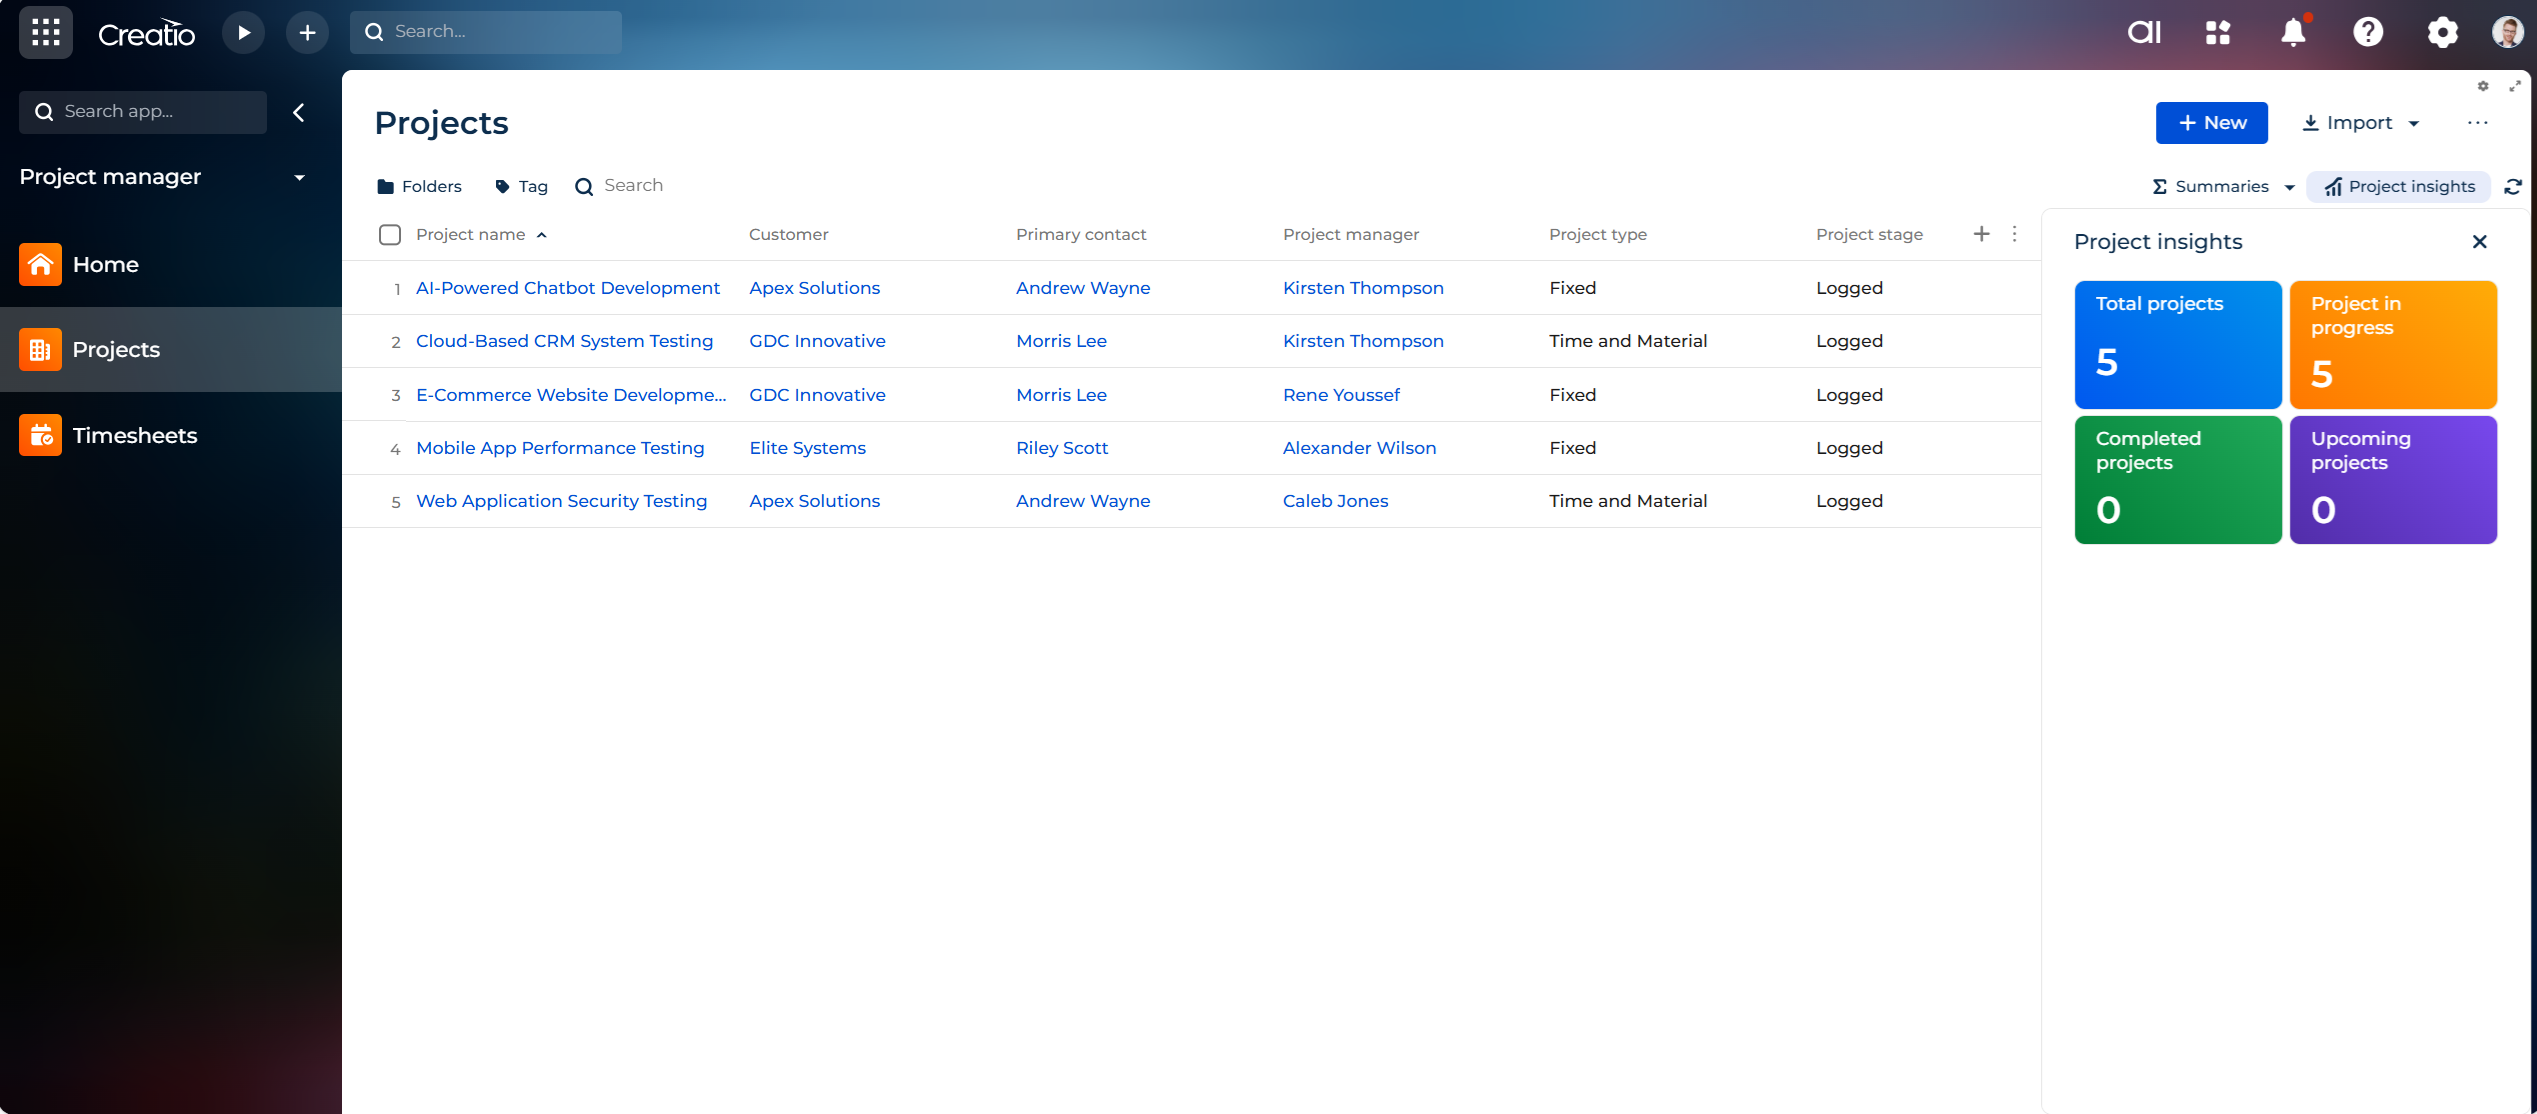This screenshot has height=1114, width=2537.
Task: Sort by Customer column header
Action: tap(788, 234)
